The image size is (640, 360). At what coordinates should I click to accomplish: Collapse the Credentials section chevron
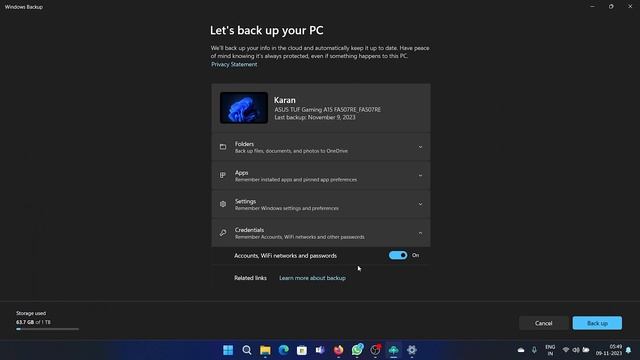click(420, 233)
